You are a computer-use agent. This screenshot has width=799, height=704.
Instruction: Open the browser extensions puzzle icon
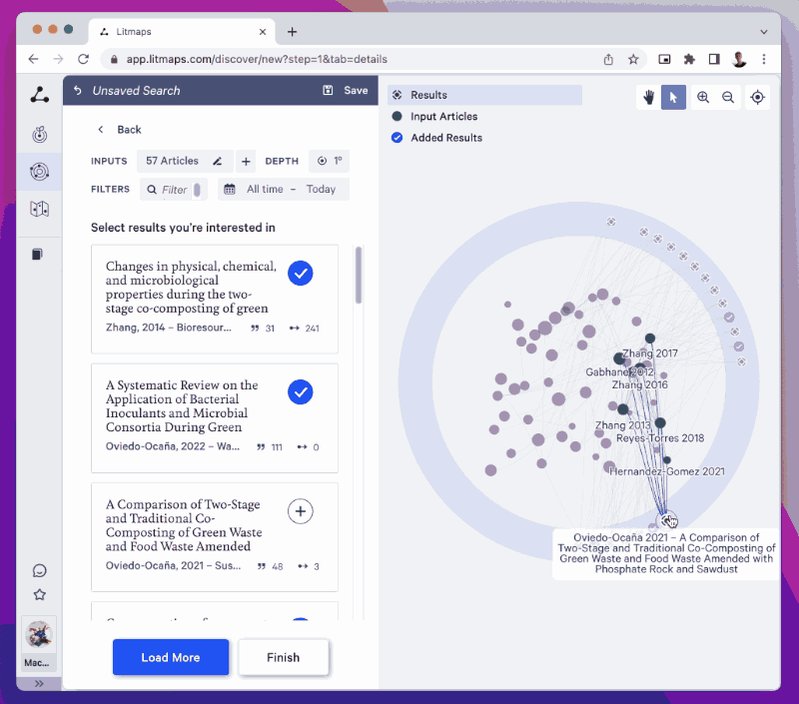689,59
